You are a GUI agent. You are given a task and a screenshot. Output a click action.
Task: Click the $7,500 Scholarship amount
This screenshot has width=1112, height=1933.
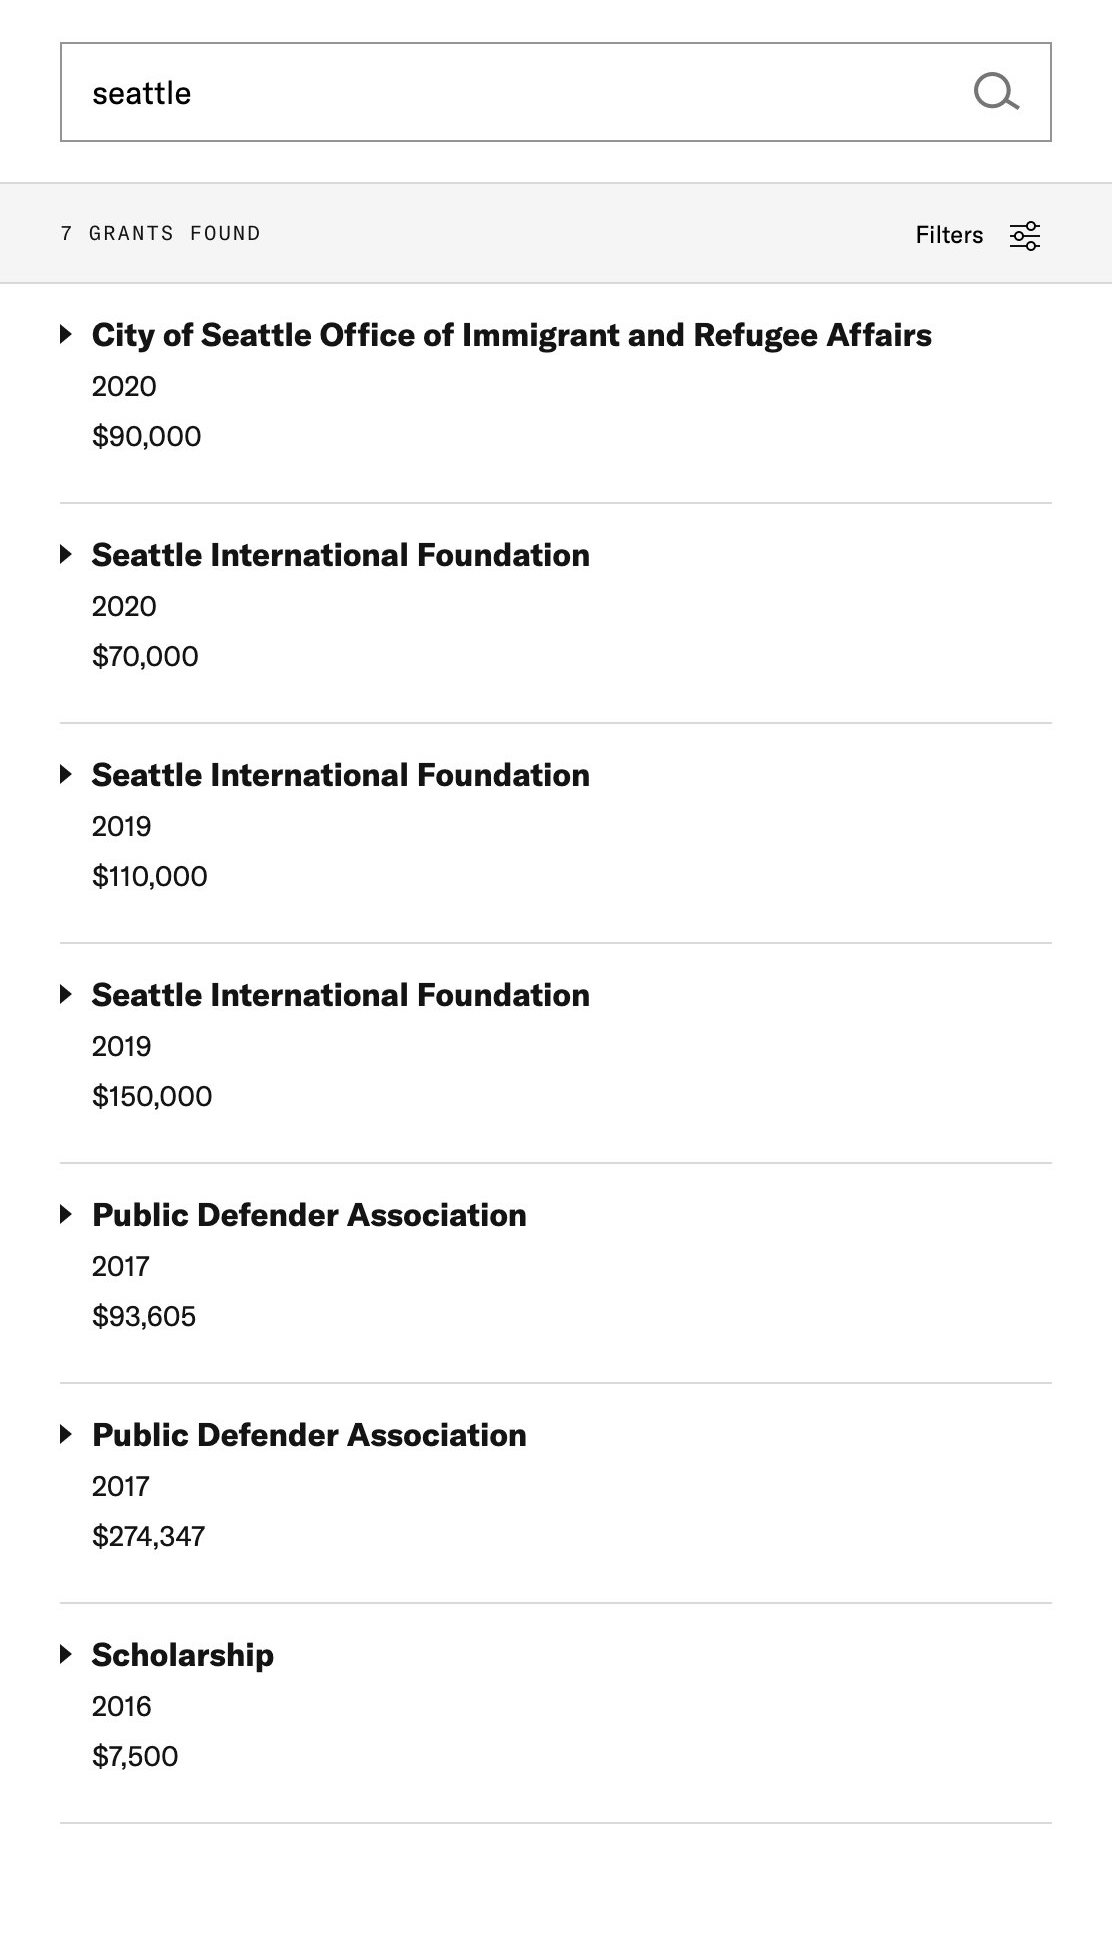(x=135, y=1756)
